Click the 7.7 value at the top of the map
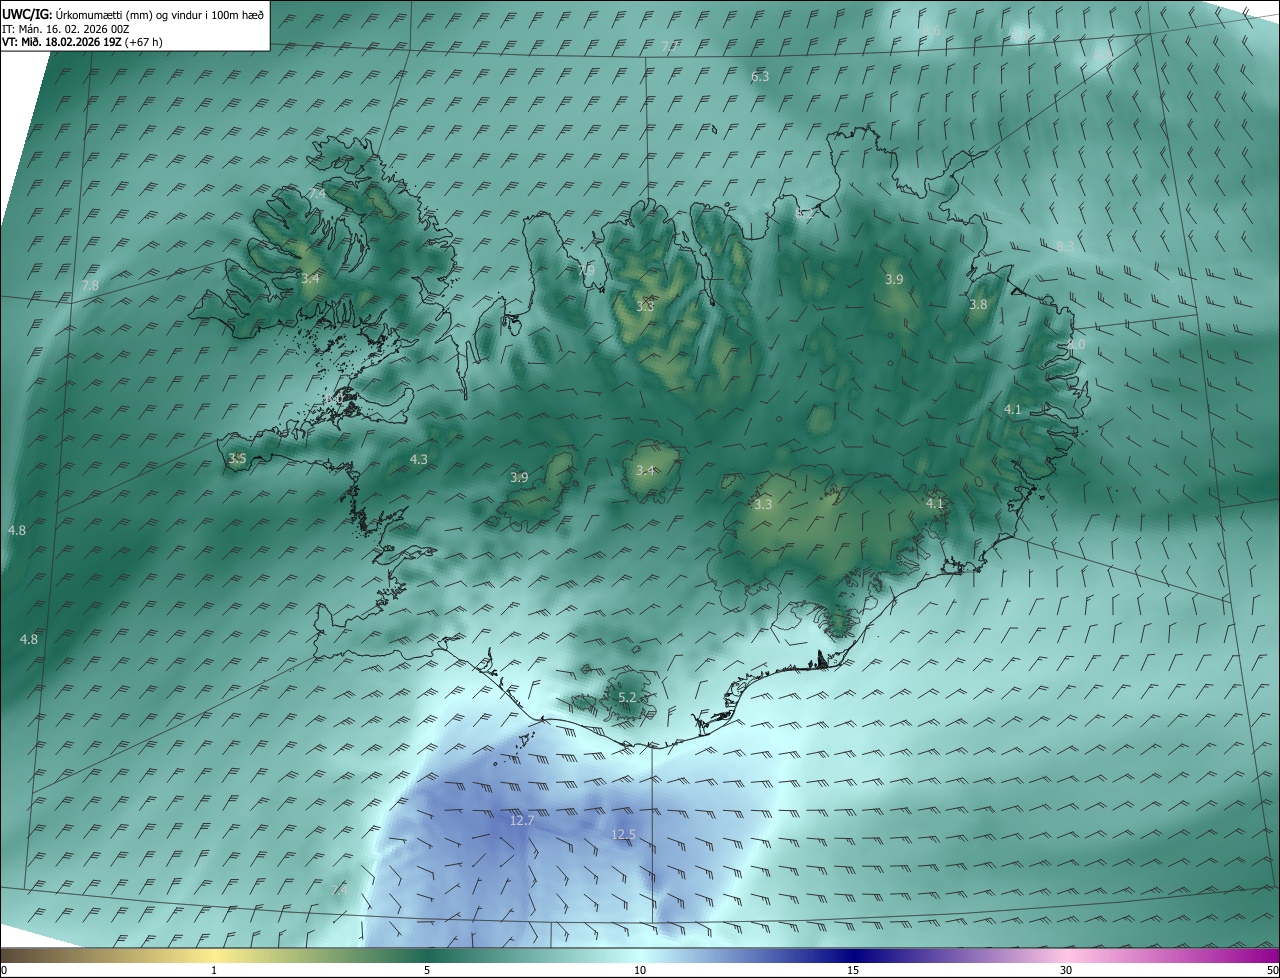 (670, 47)
